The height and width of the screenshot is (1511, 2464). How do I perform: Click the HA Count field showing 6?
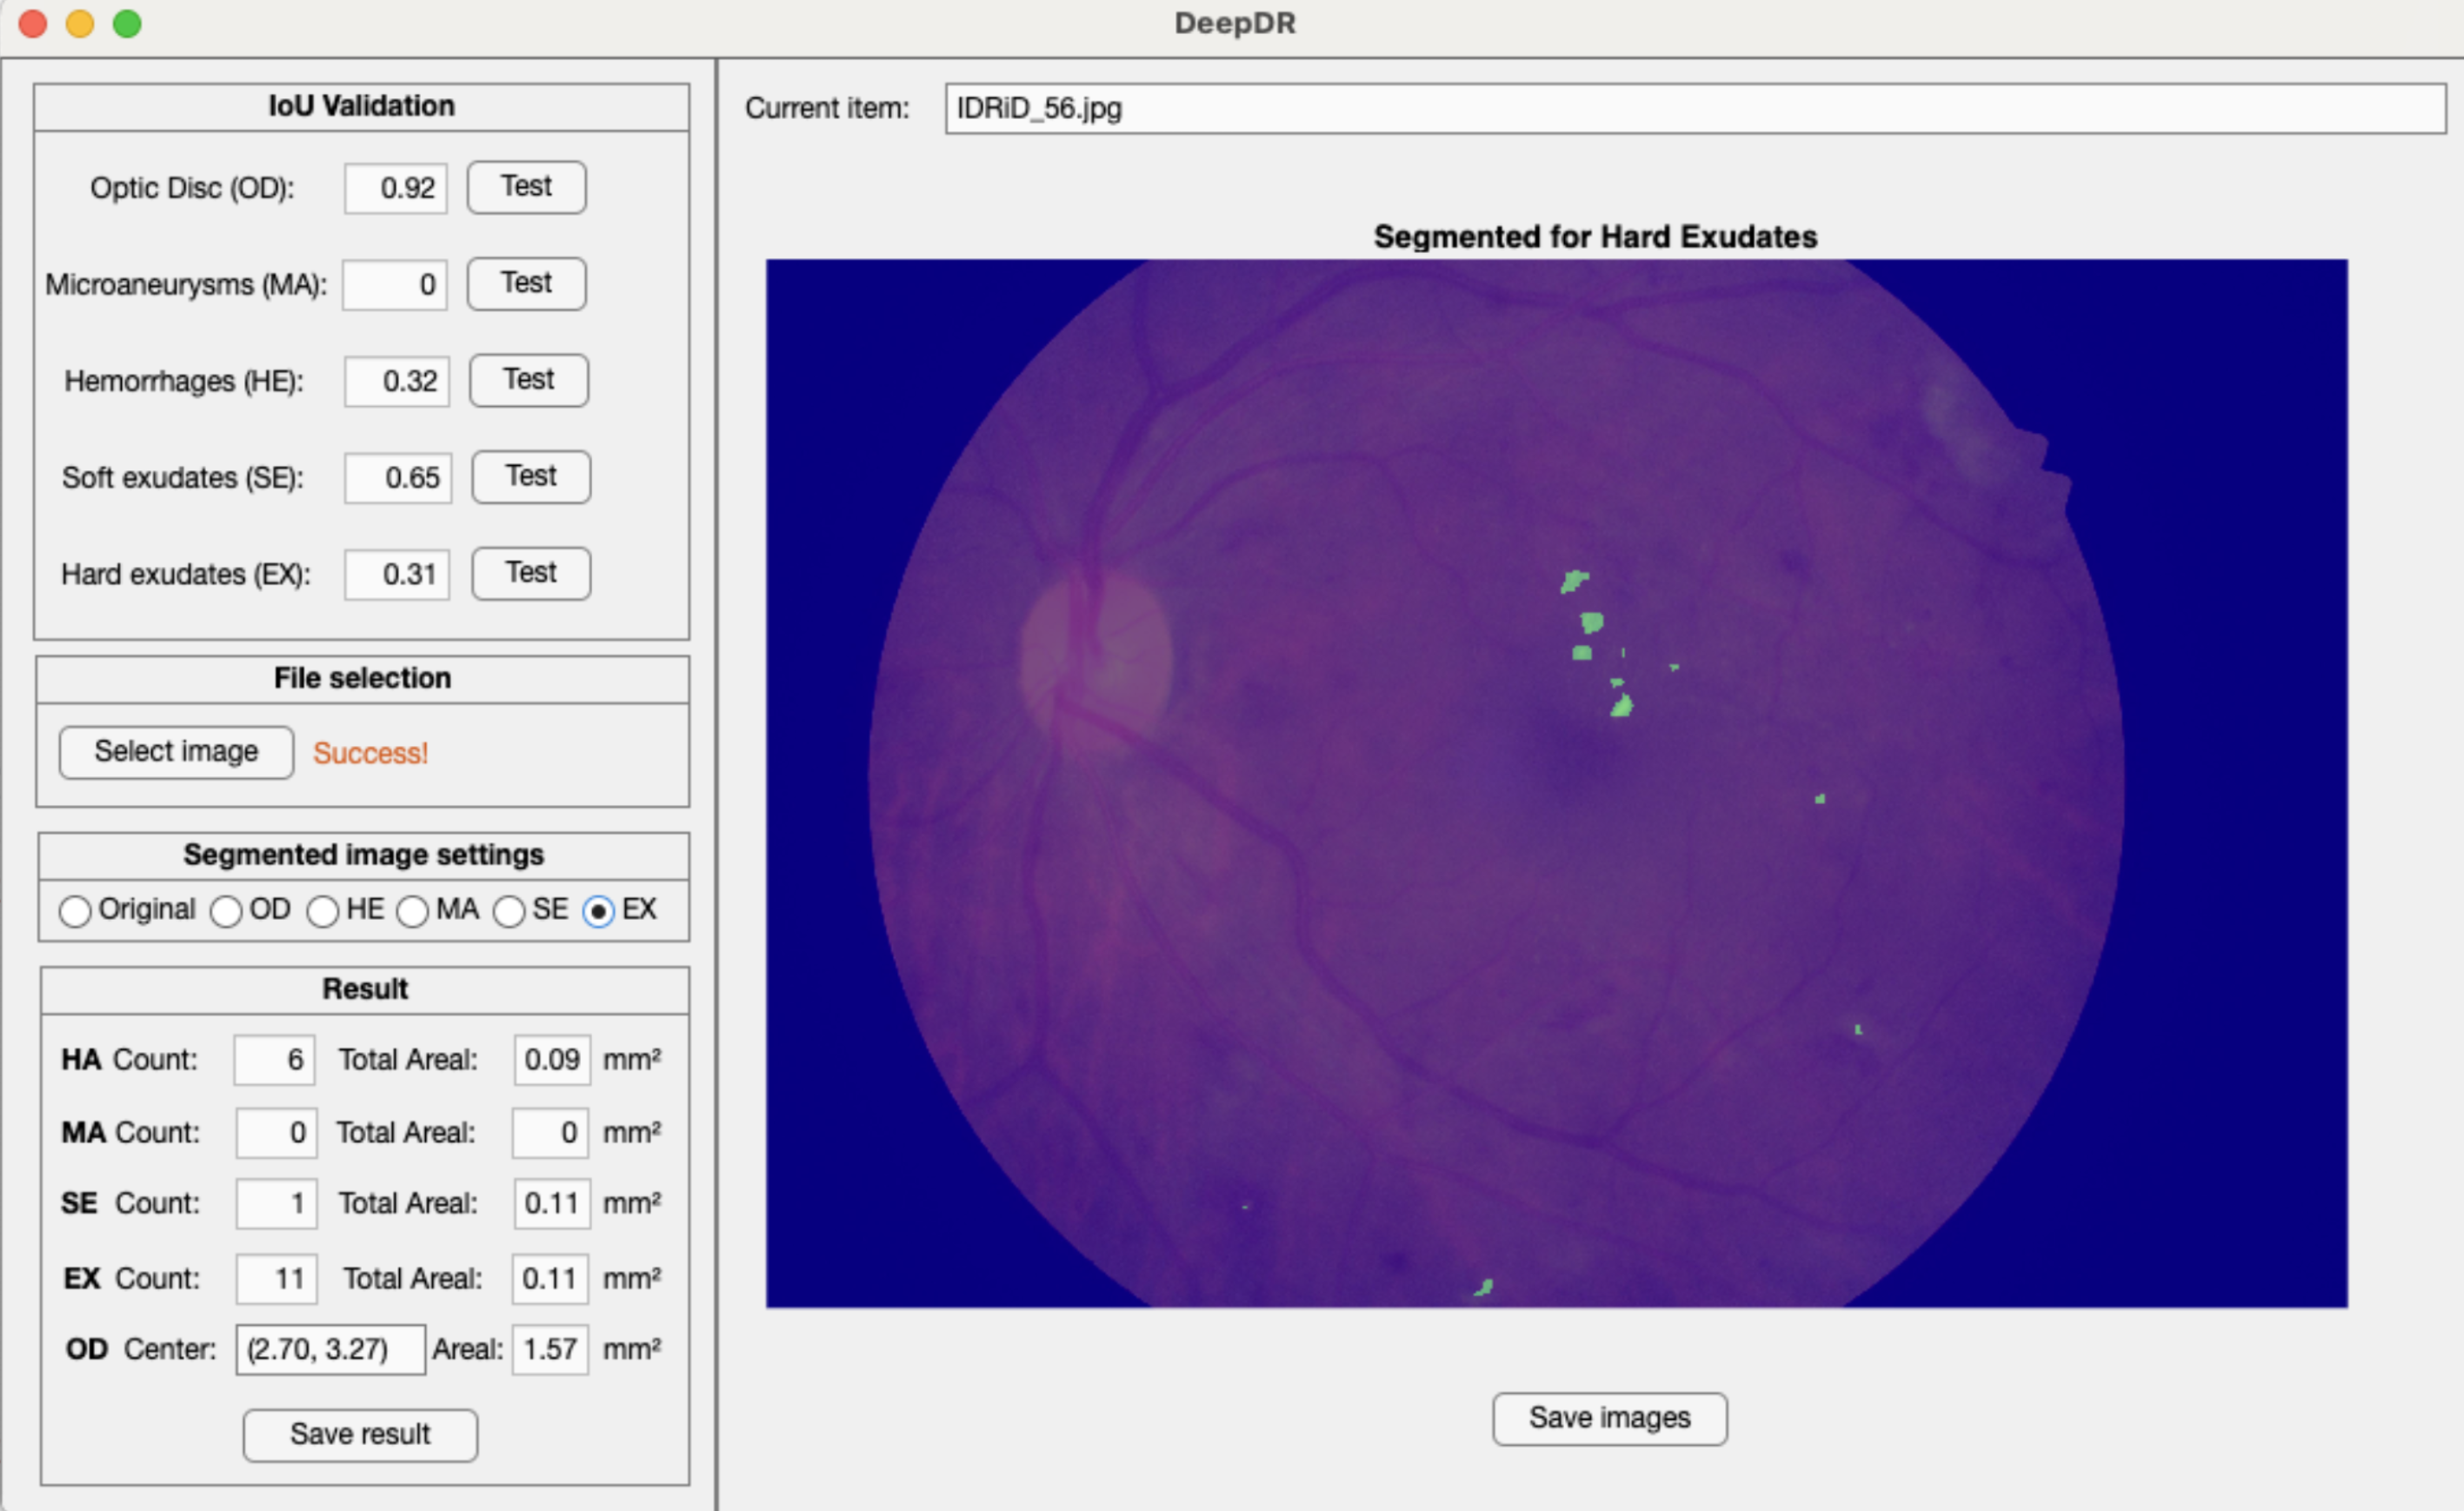coord(274,1060)
